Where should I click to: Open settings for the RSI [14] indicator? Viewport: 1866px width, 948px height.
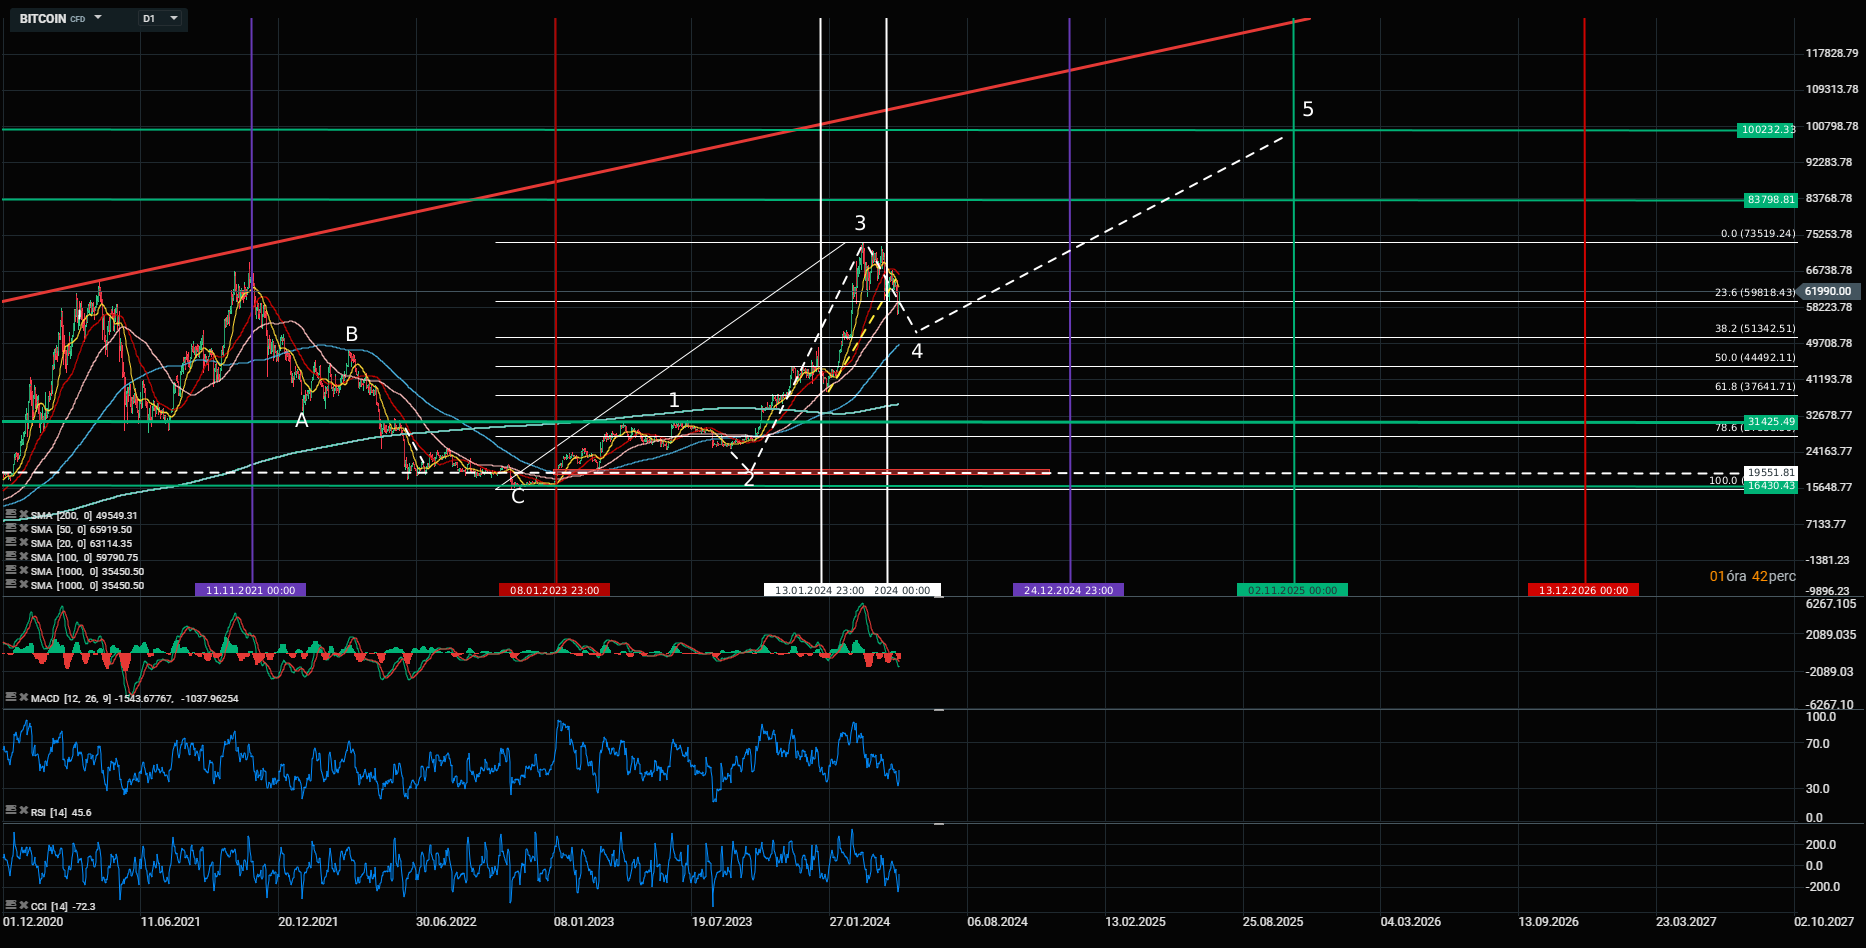[x=11, y=811]
